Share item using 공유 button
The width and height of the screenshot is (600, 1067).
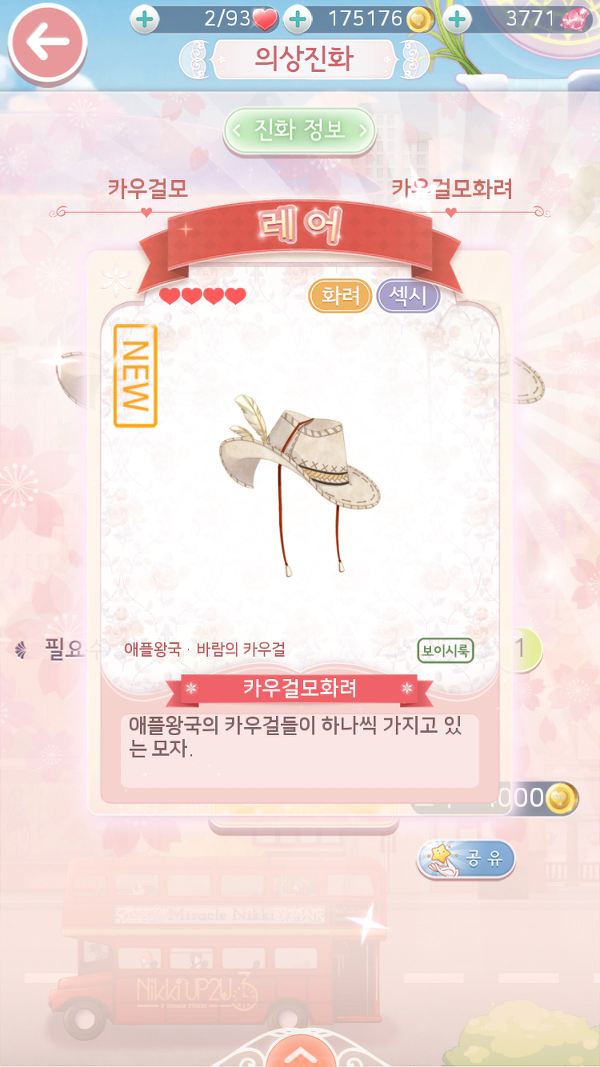click(x=466, y=859)
